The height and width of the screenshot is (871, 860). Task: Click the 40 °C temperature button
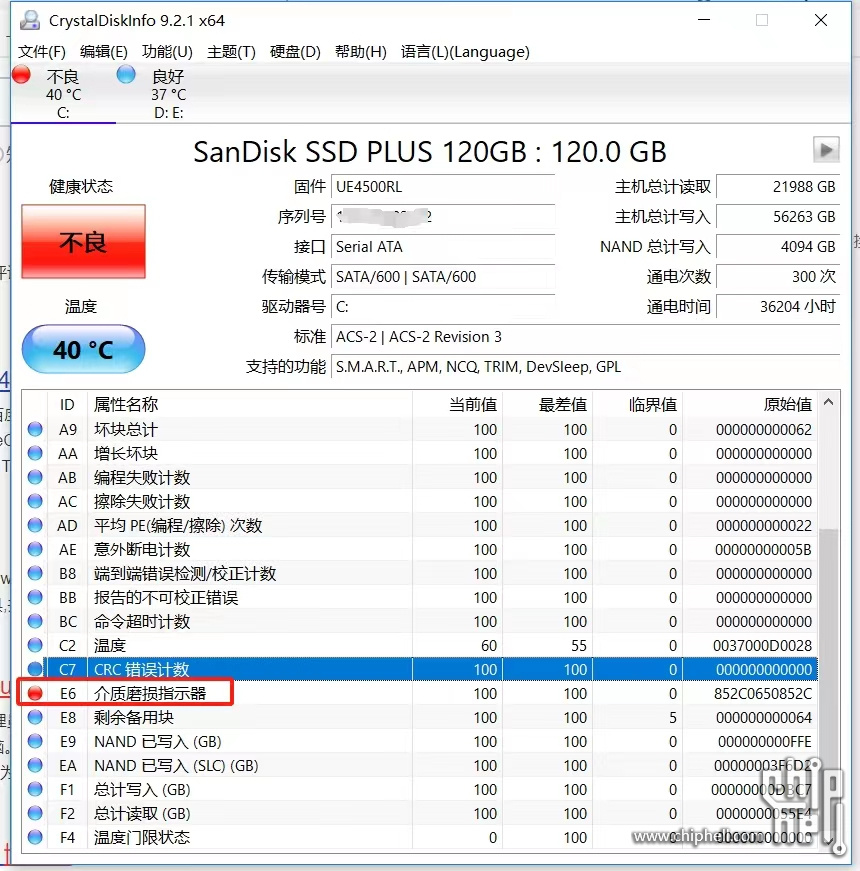[84, 350]
